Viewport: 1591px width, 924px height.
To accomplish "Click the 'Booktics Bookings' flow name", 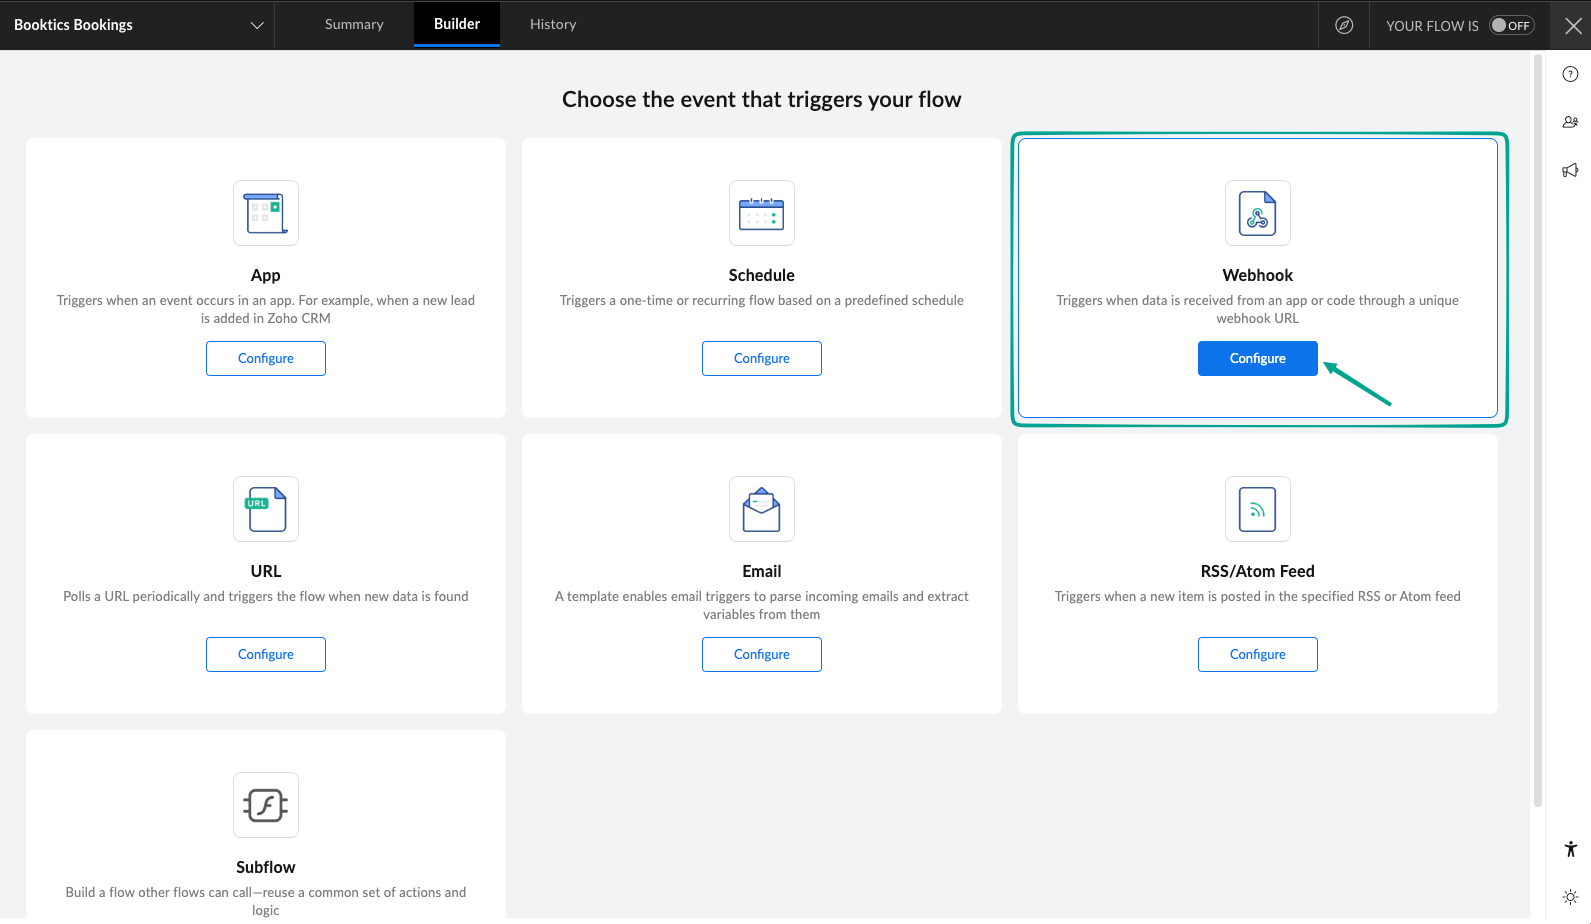I will pos(74,25).
